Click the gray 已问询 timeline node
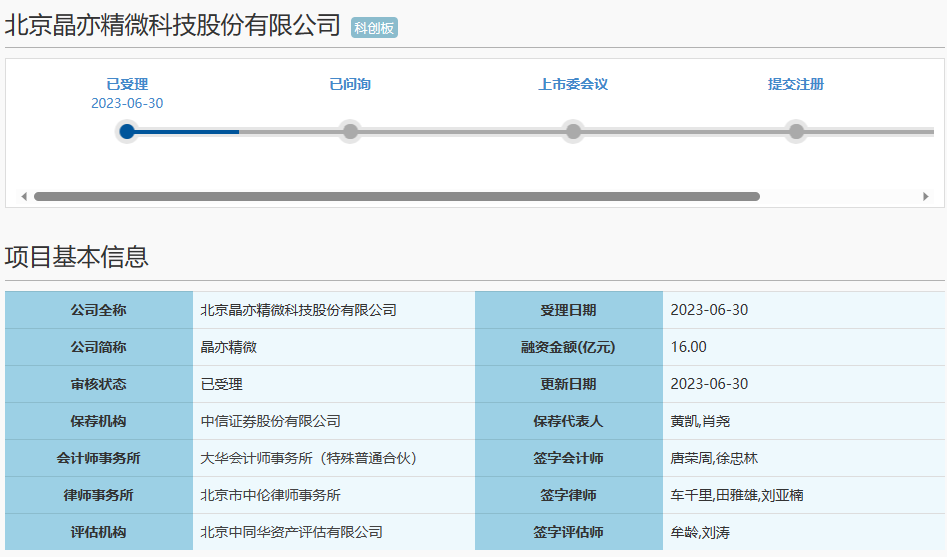Screen dimensions: 947x557 tap(350, 131)
